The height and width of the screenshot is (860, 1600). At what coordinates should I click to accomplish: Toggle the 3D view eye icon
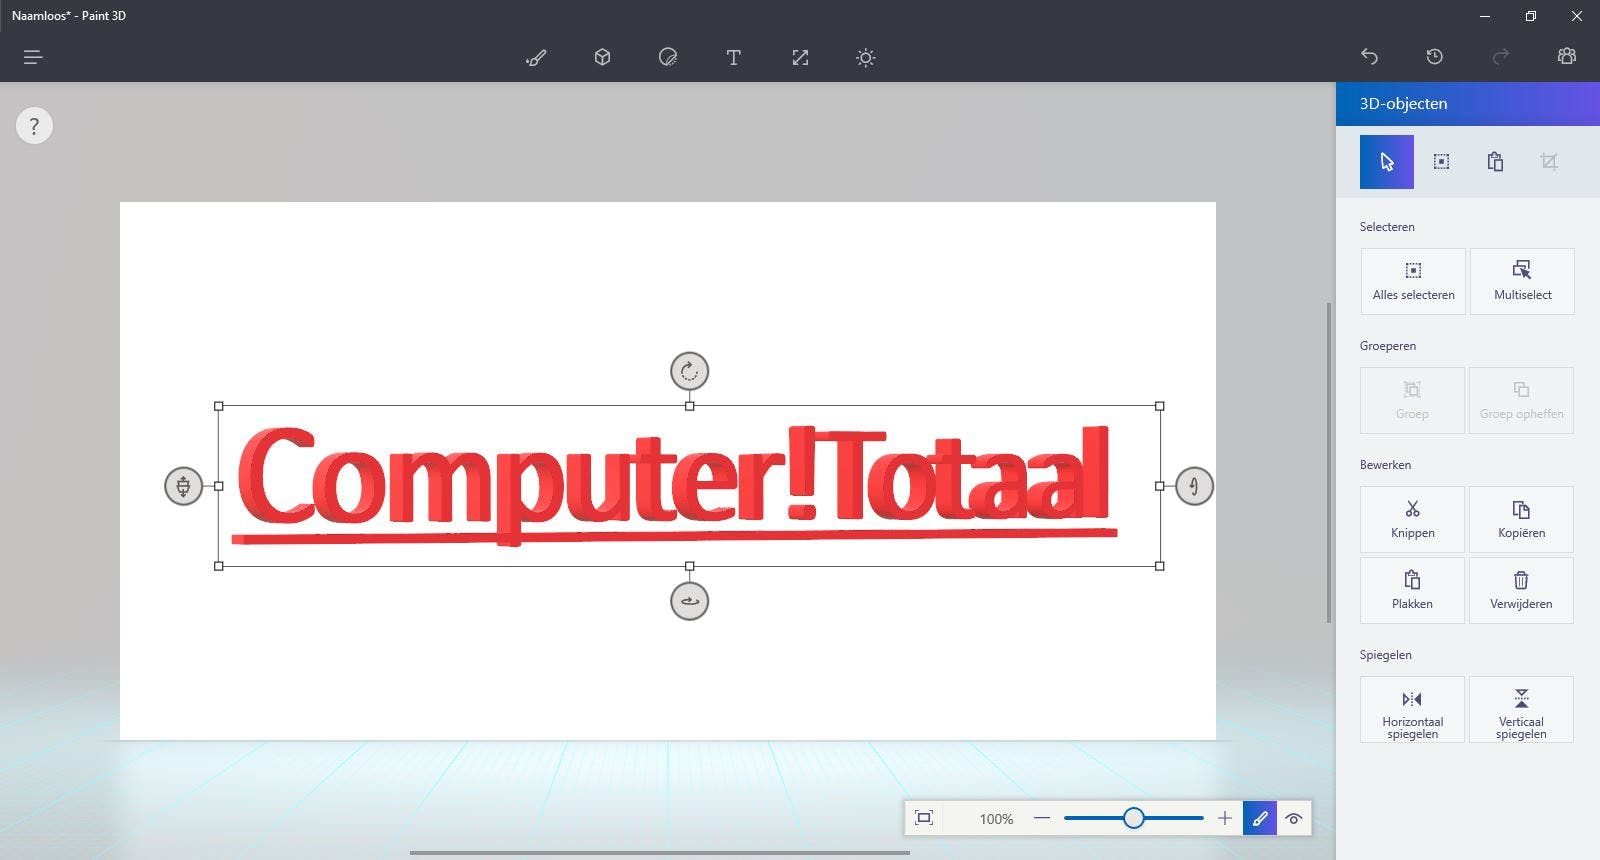pos(1294,818)
